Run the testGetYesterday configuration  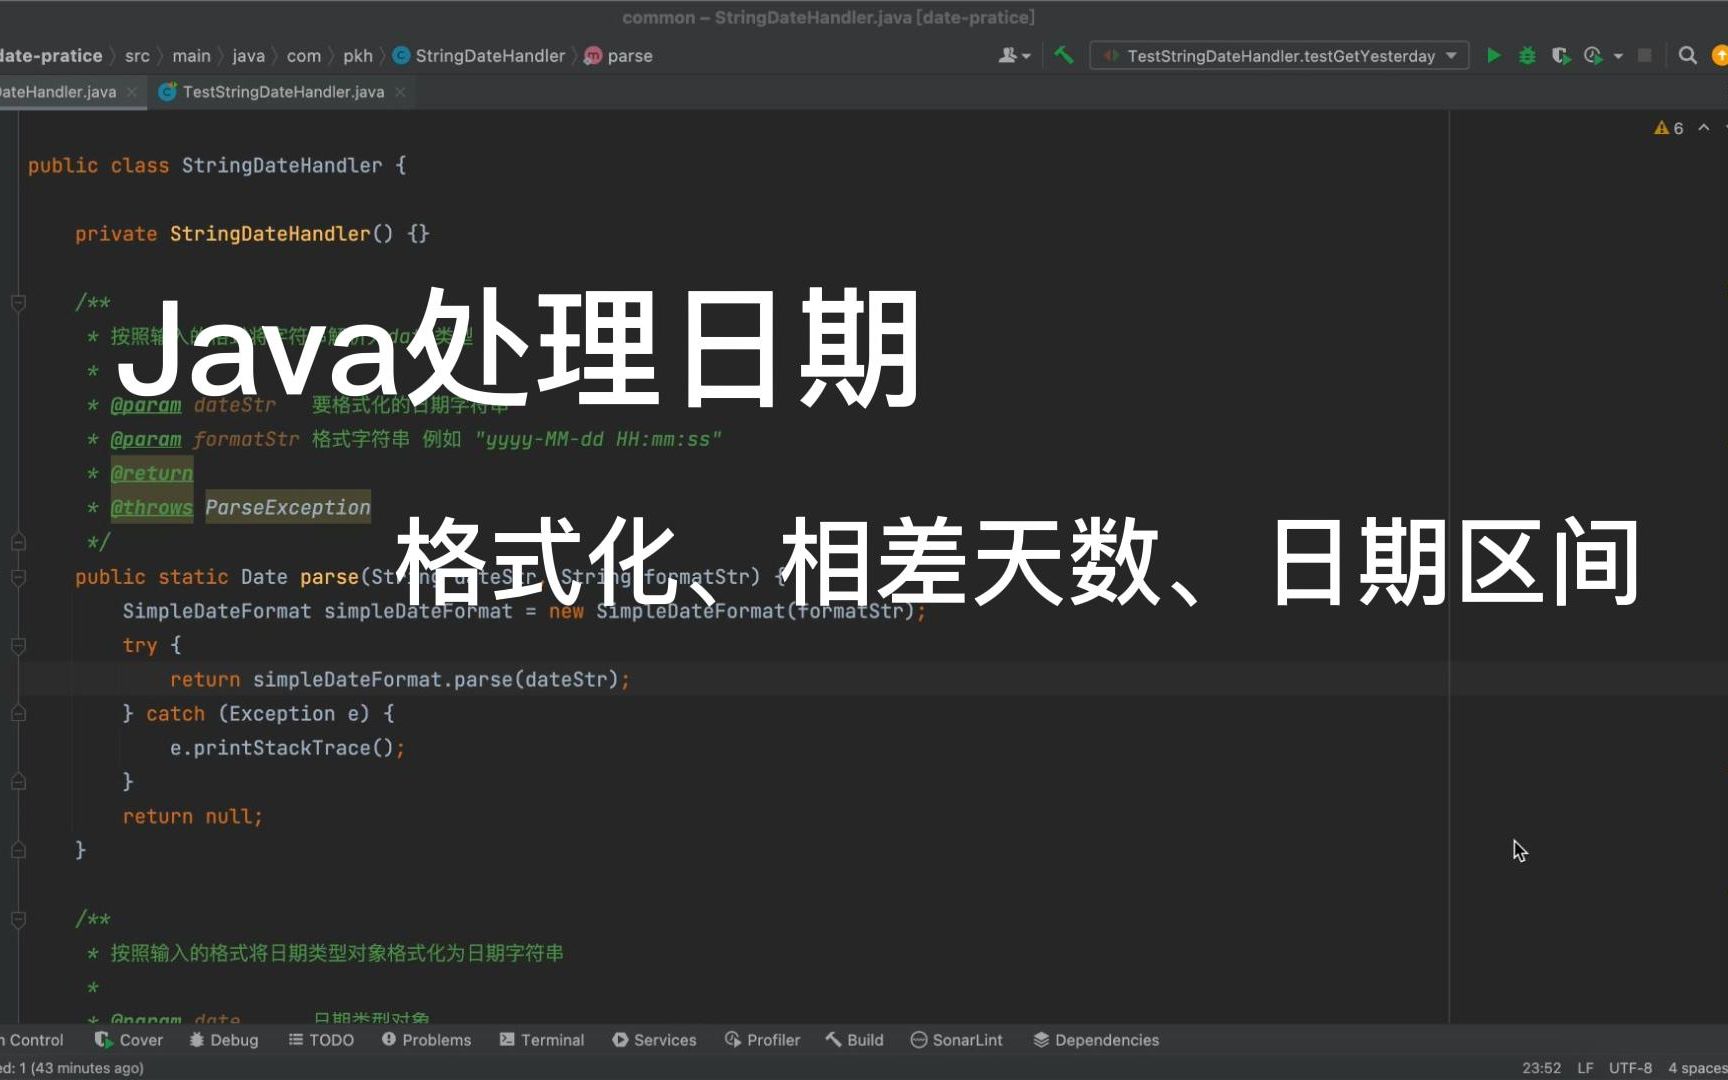(x=1493, y=56)
